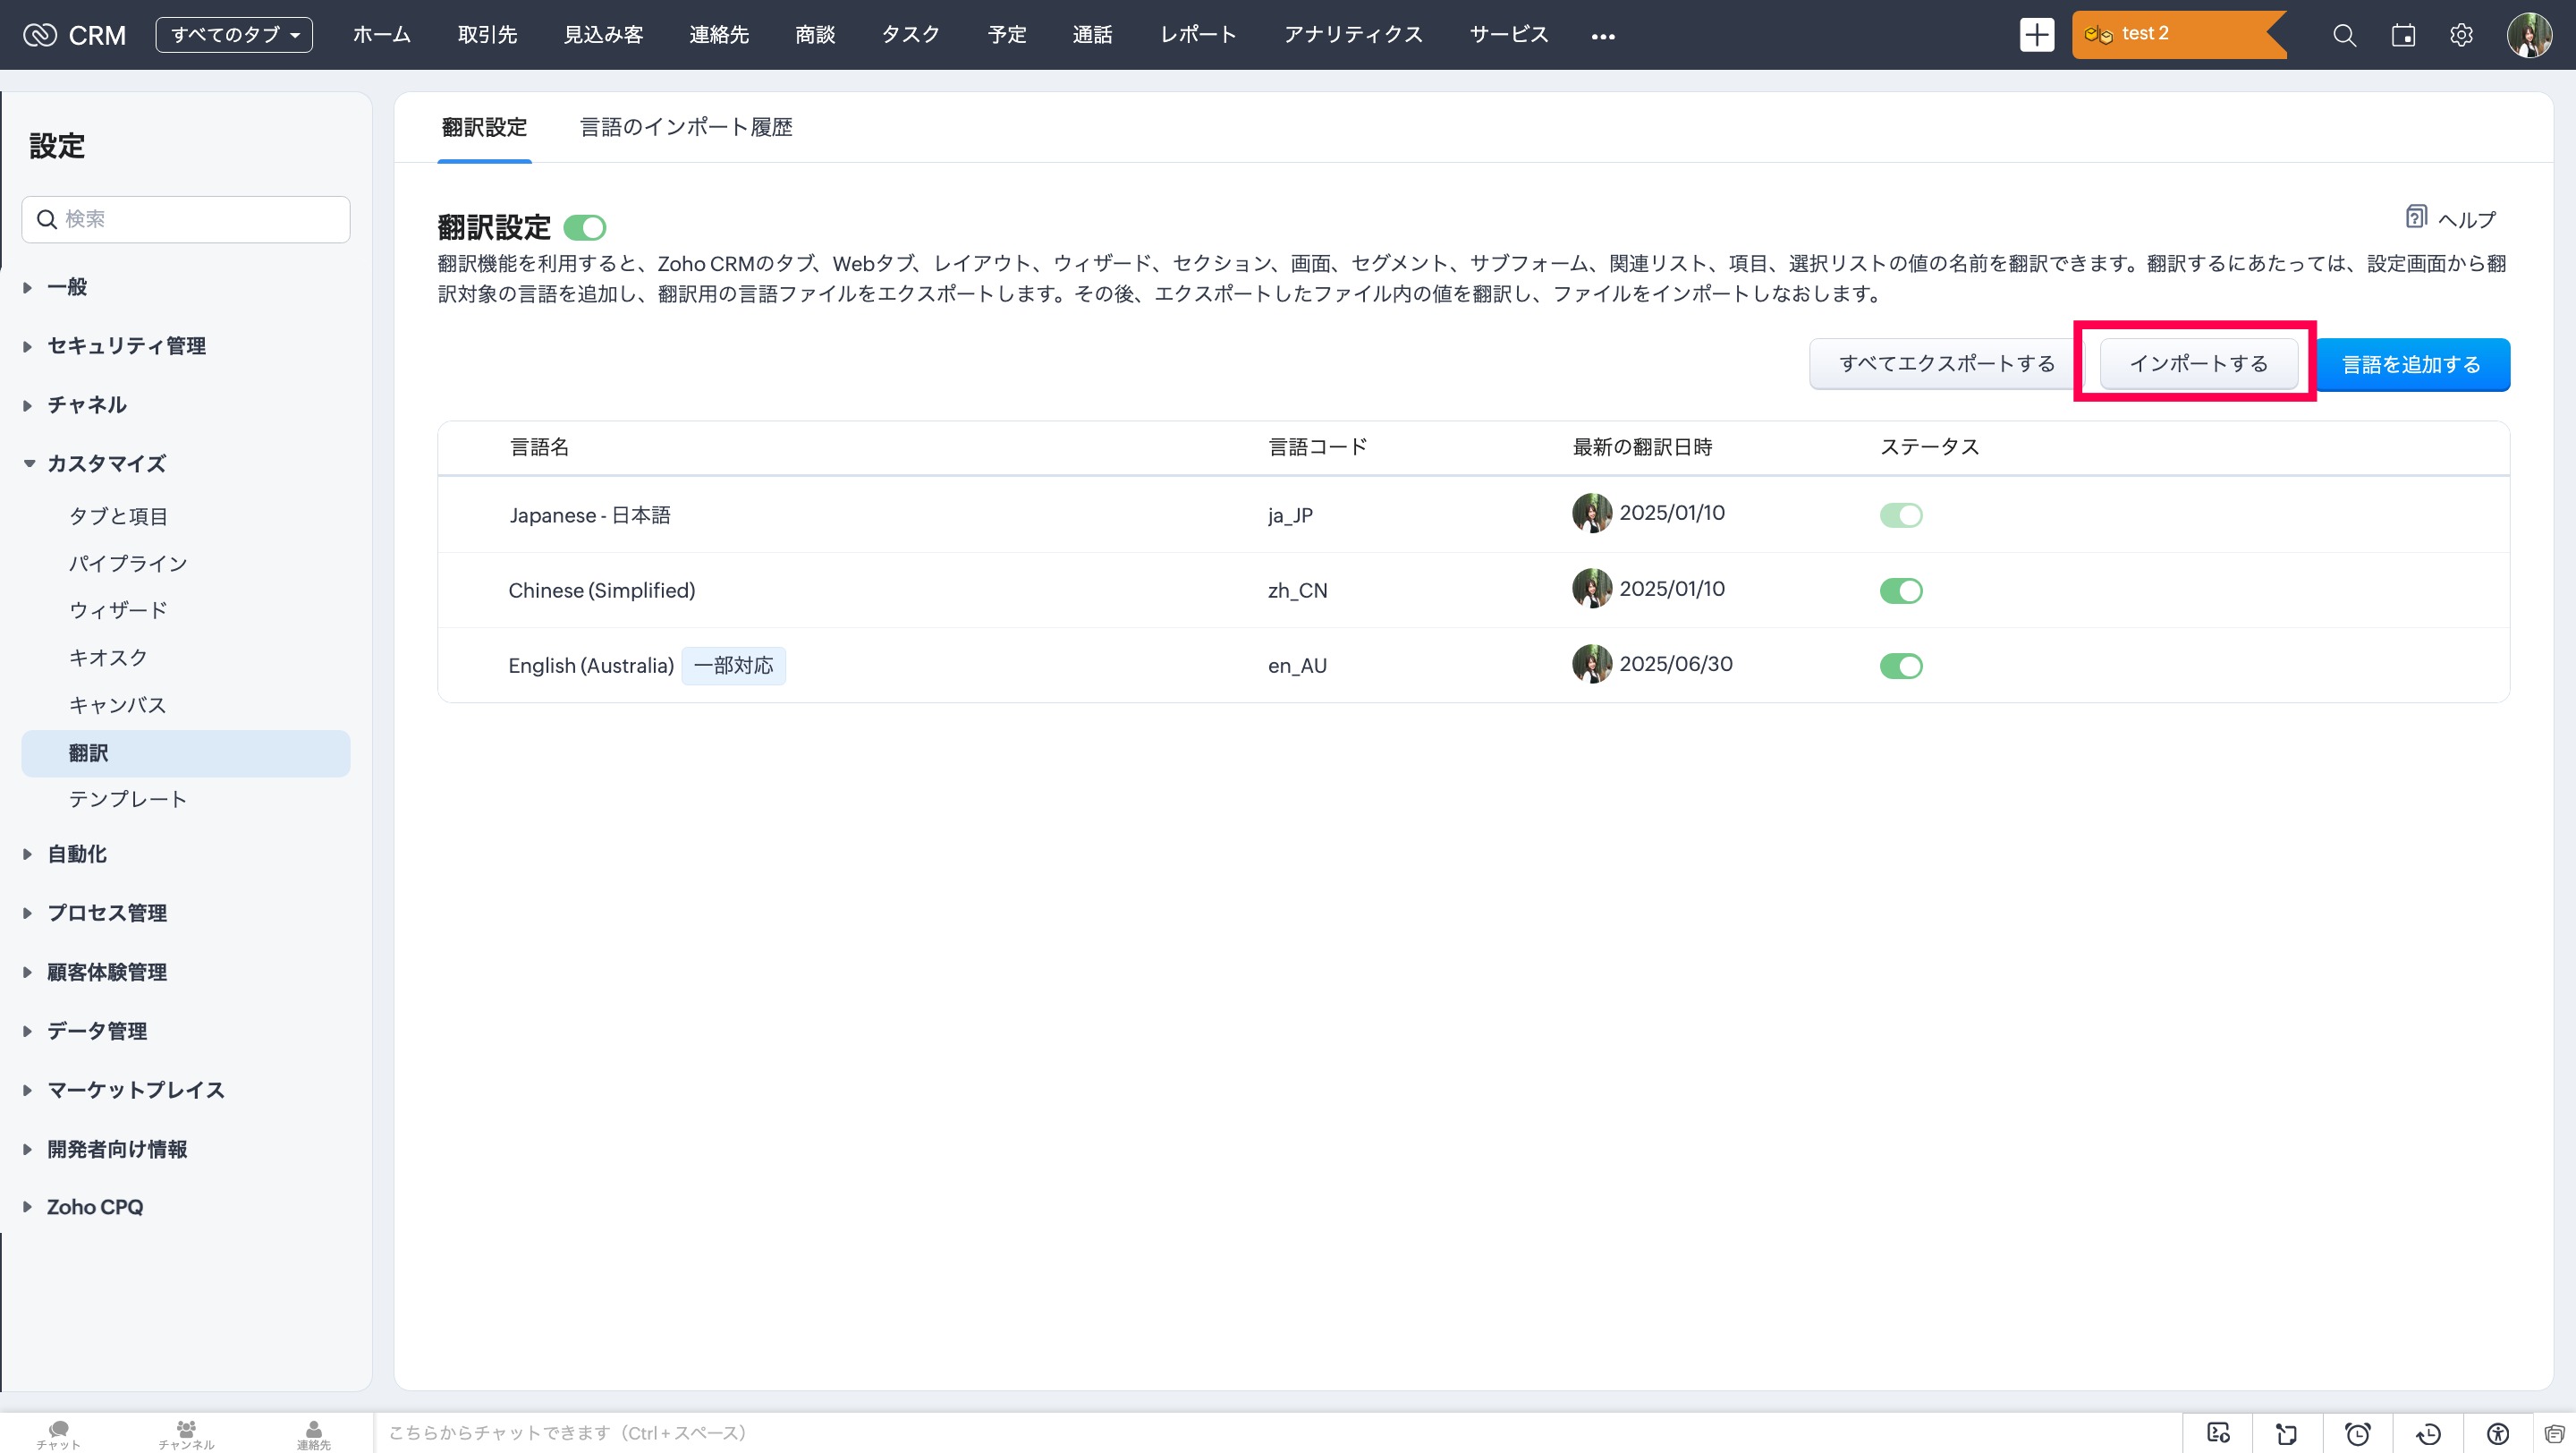Toggle the main 翻訳設定 switch off
The height and width of the screenshot is (1453, 2576).
[585, 228]
